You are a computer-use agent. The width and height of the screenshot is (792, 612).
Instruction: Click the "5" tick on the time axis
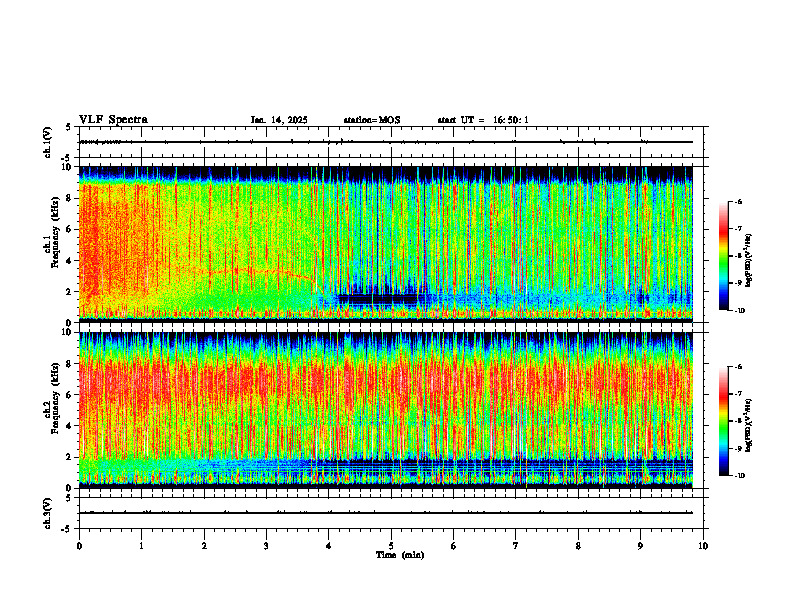click(391, 546)
